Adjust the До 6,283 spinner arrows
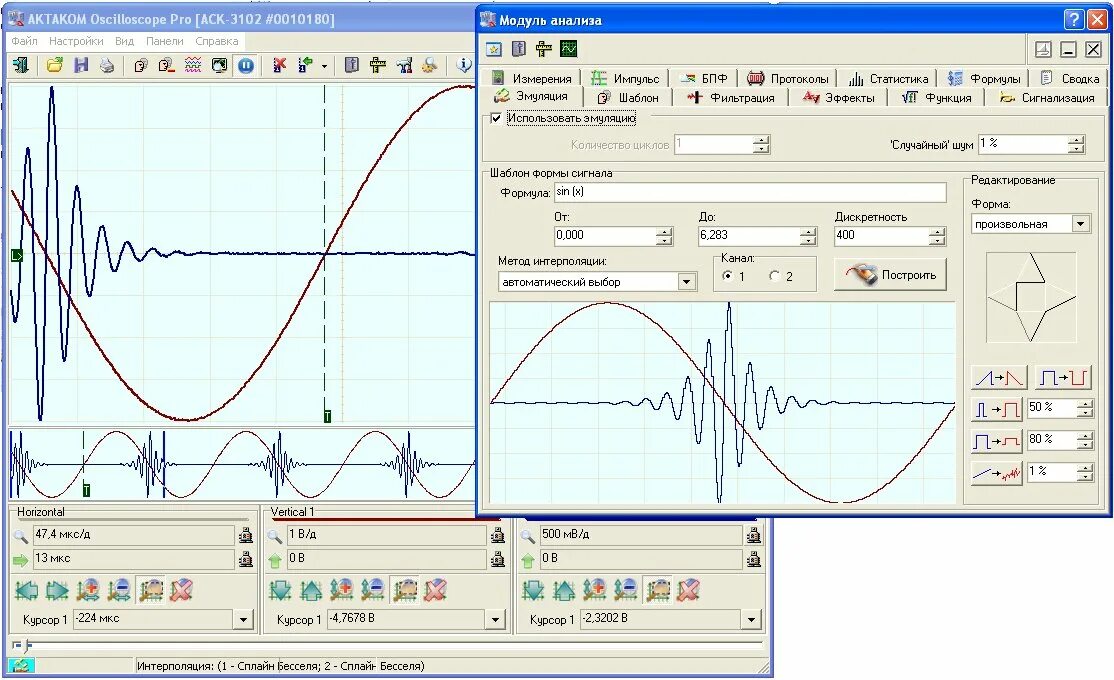This screenshot has height=680, width=1114. (x=808, y=236)
